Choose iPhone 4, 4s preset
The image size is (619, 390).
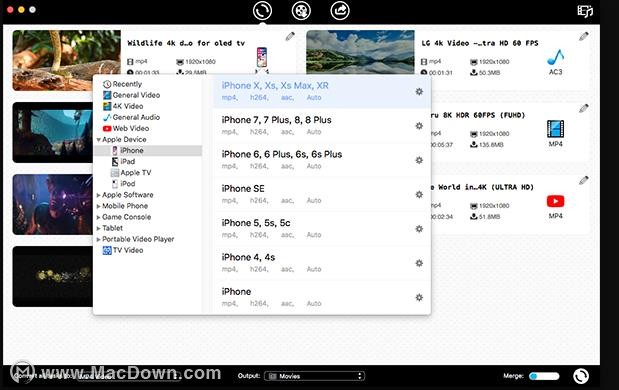(322, 263)
